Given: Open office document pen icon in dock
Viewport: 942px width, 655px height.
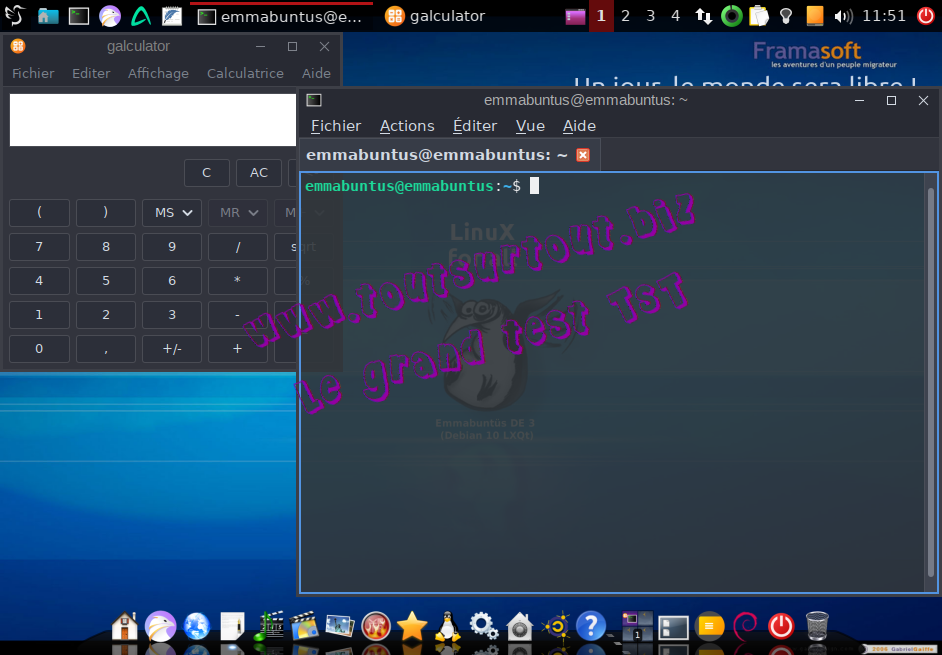Looking at the screenshot, I should tap(232, 626).
